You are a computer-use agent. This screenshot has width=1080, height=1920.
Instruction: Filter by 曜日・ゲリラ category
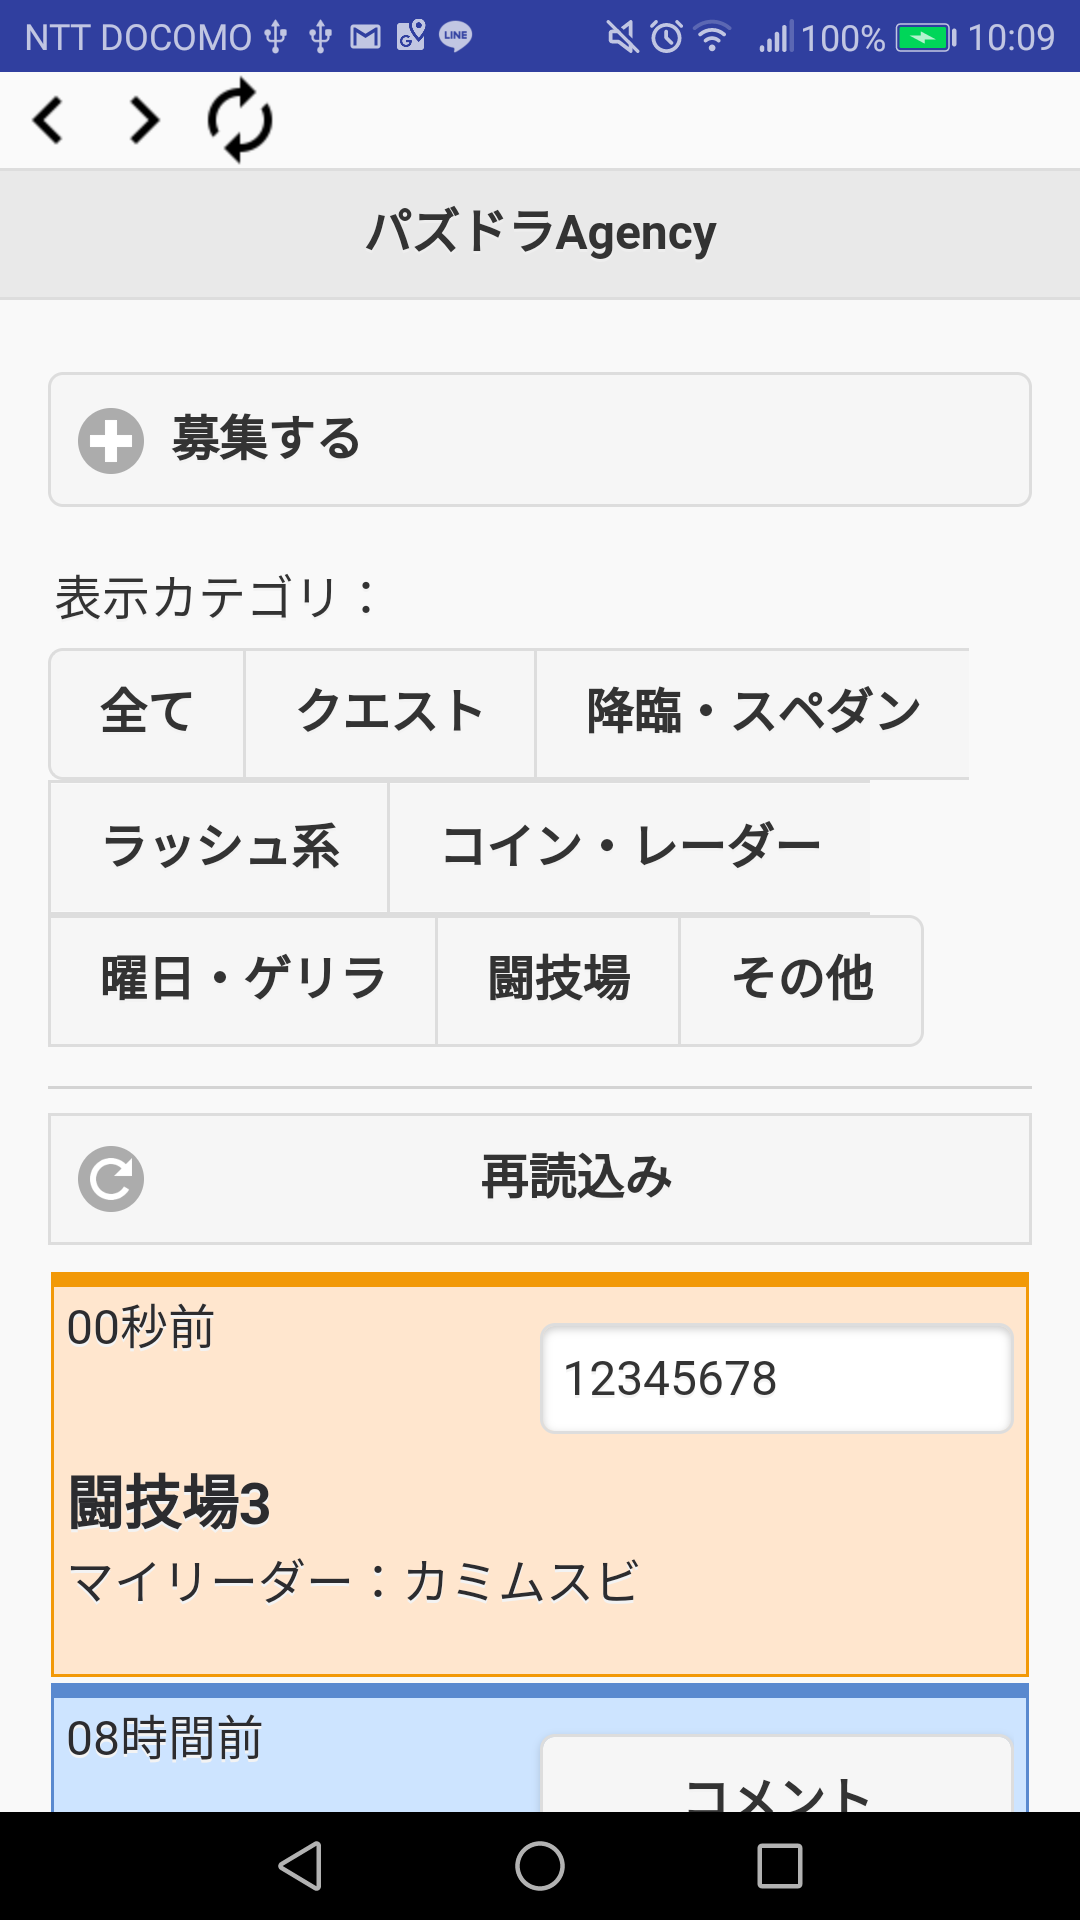[x=243, y=980]
